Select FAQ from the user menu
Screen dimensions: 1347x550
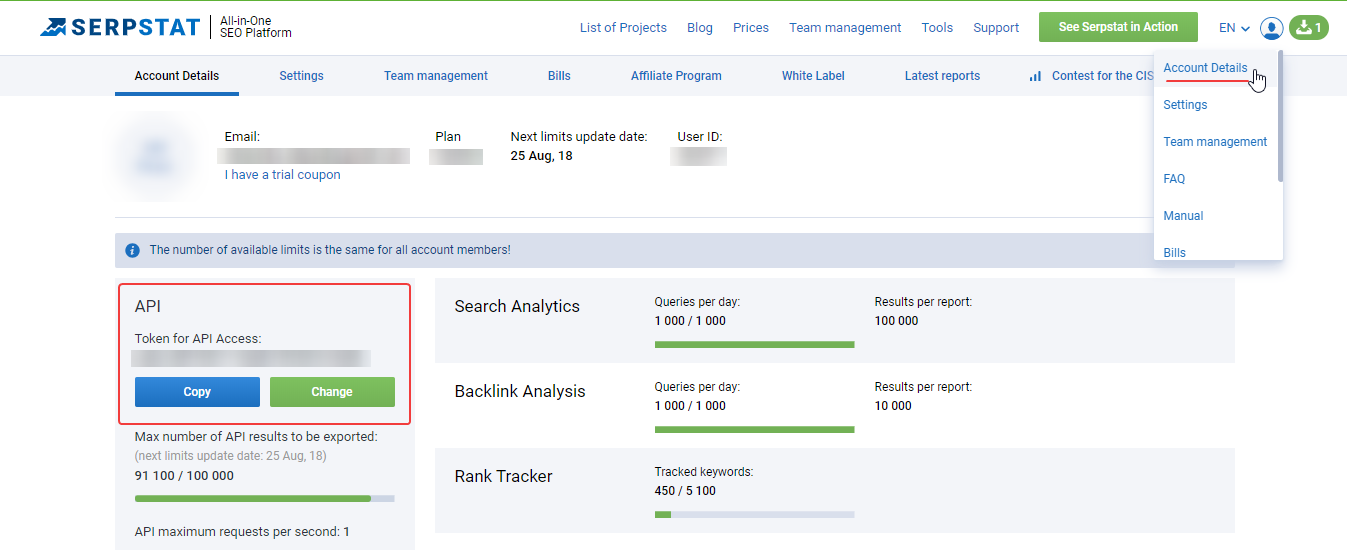click(1174, 179)
